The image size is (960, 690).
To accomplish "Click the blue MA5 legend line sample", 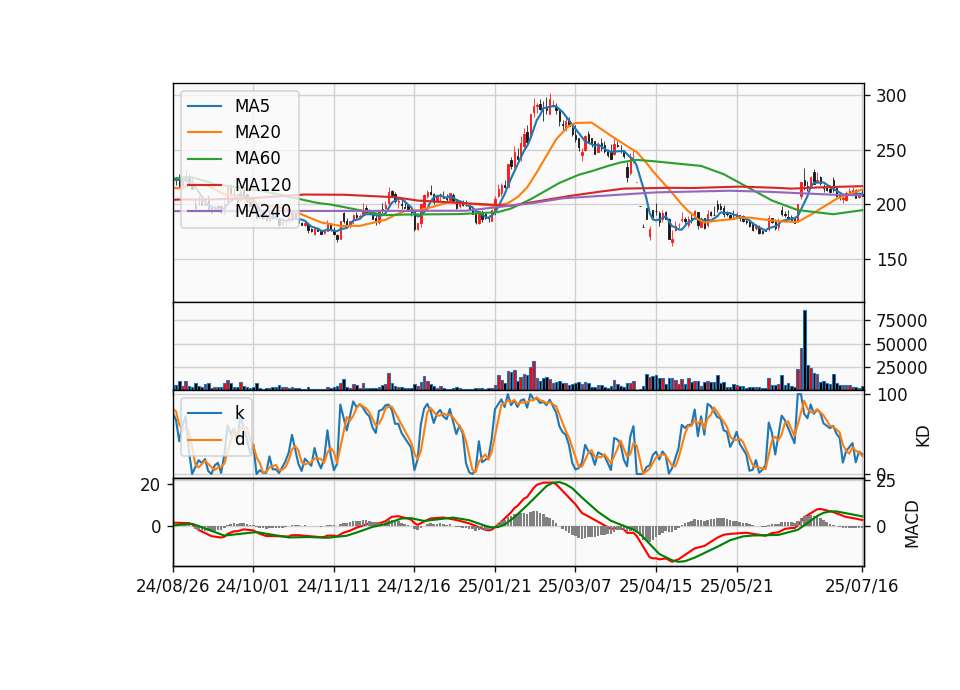I will tap(204, 107).
